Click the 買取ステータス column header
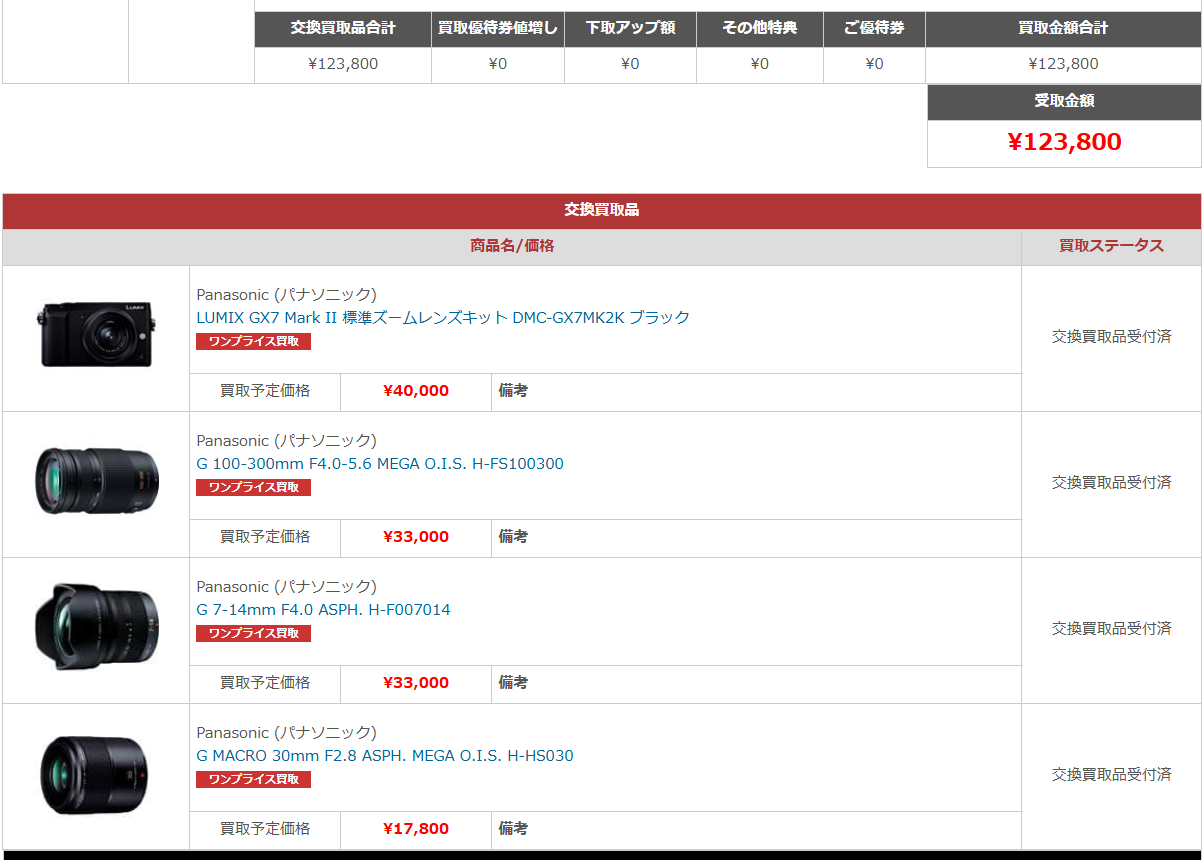 pos(1111,246)
